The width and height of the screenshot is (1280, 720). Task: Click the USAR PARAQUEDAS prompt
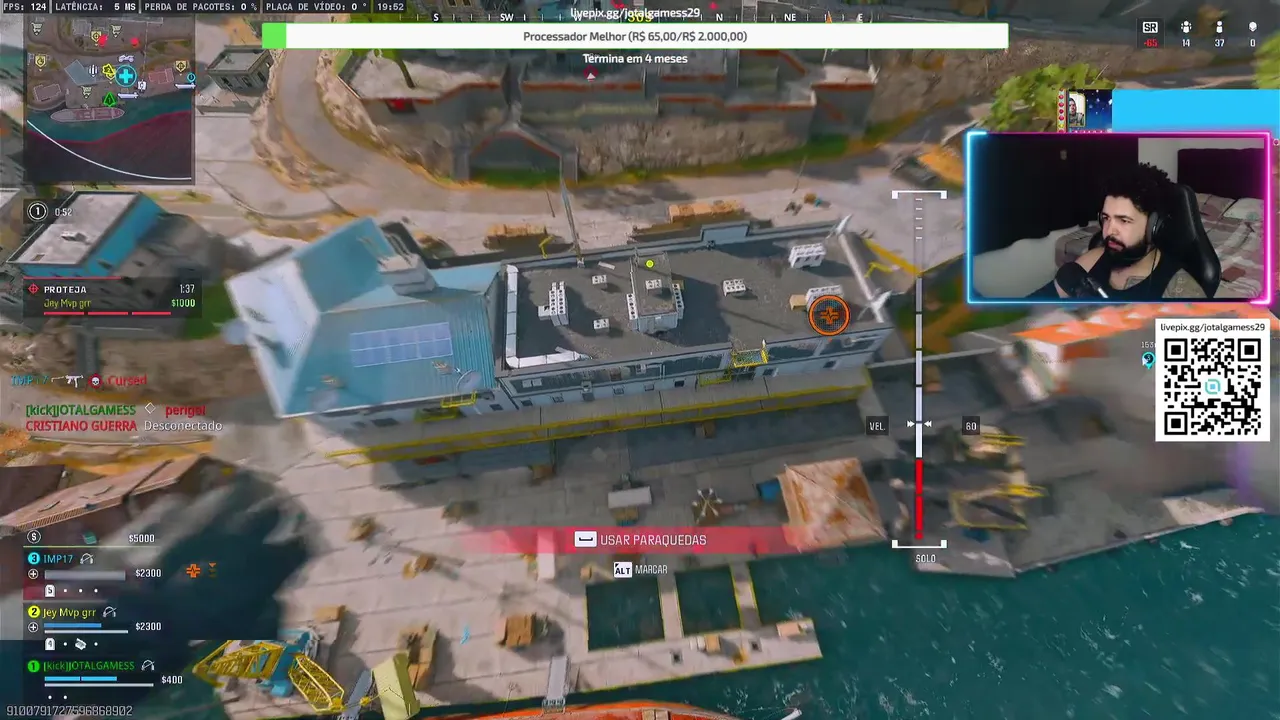coord(640,540)
